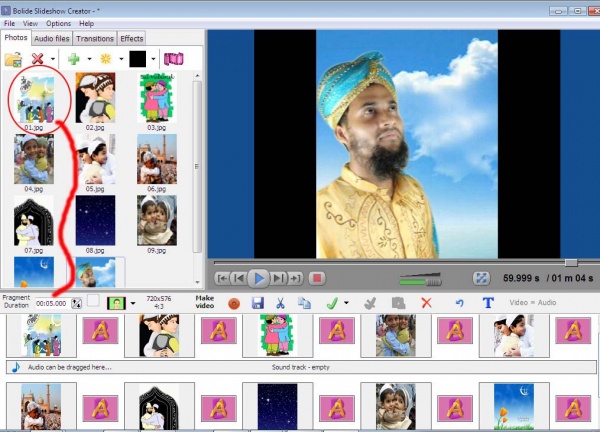Viewport: 600px width, 432px height.
Task: Click the pink film strip icon
Action: [x=173, y=59]
